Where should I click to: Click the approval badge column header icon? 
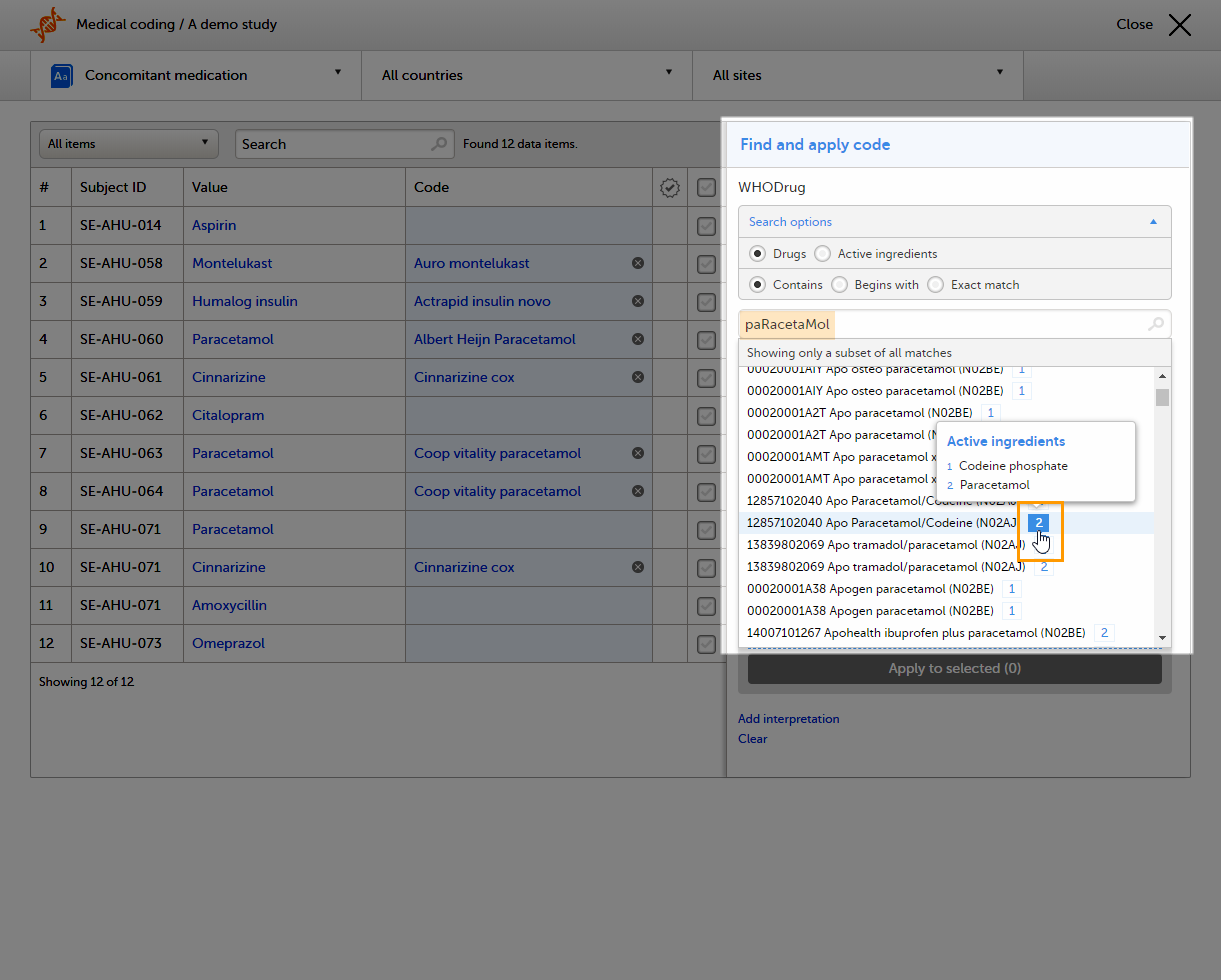click(670, 187)
